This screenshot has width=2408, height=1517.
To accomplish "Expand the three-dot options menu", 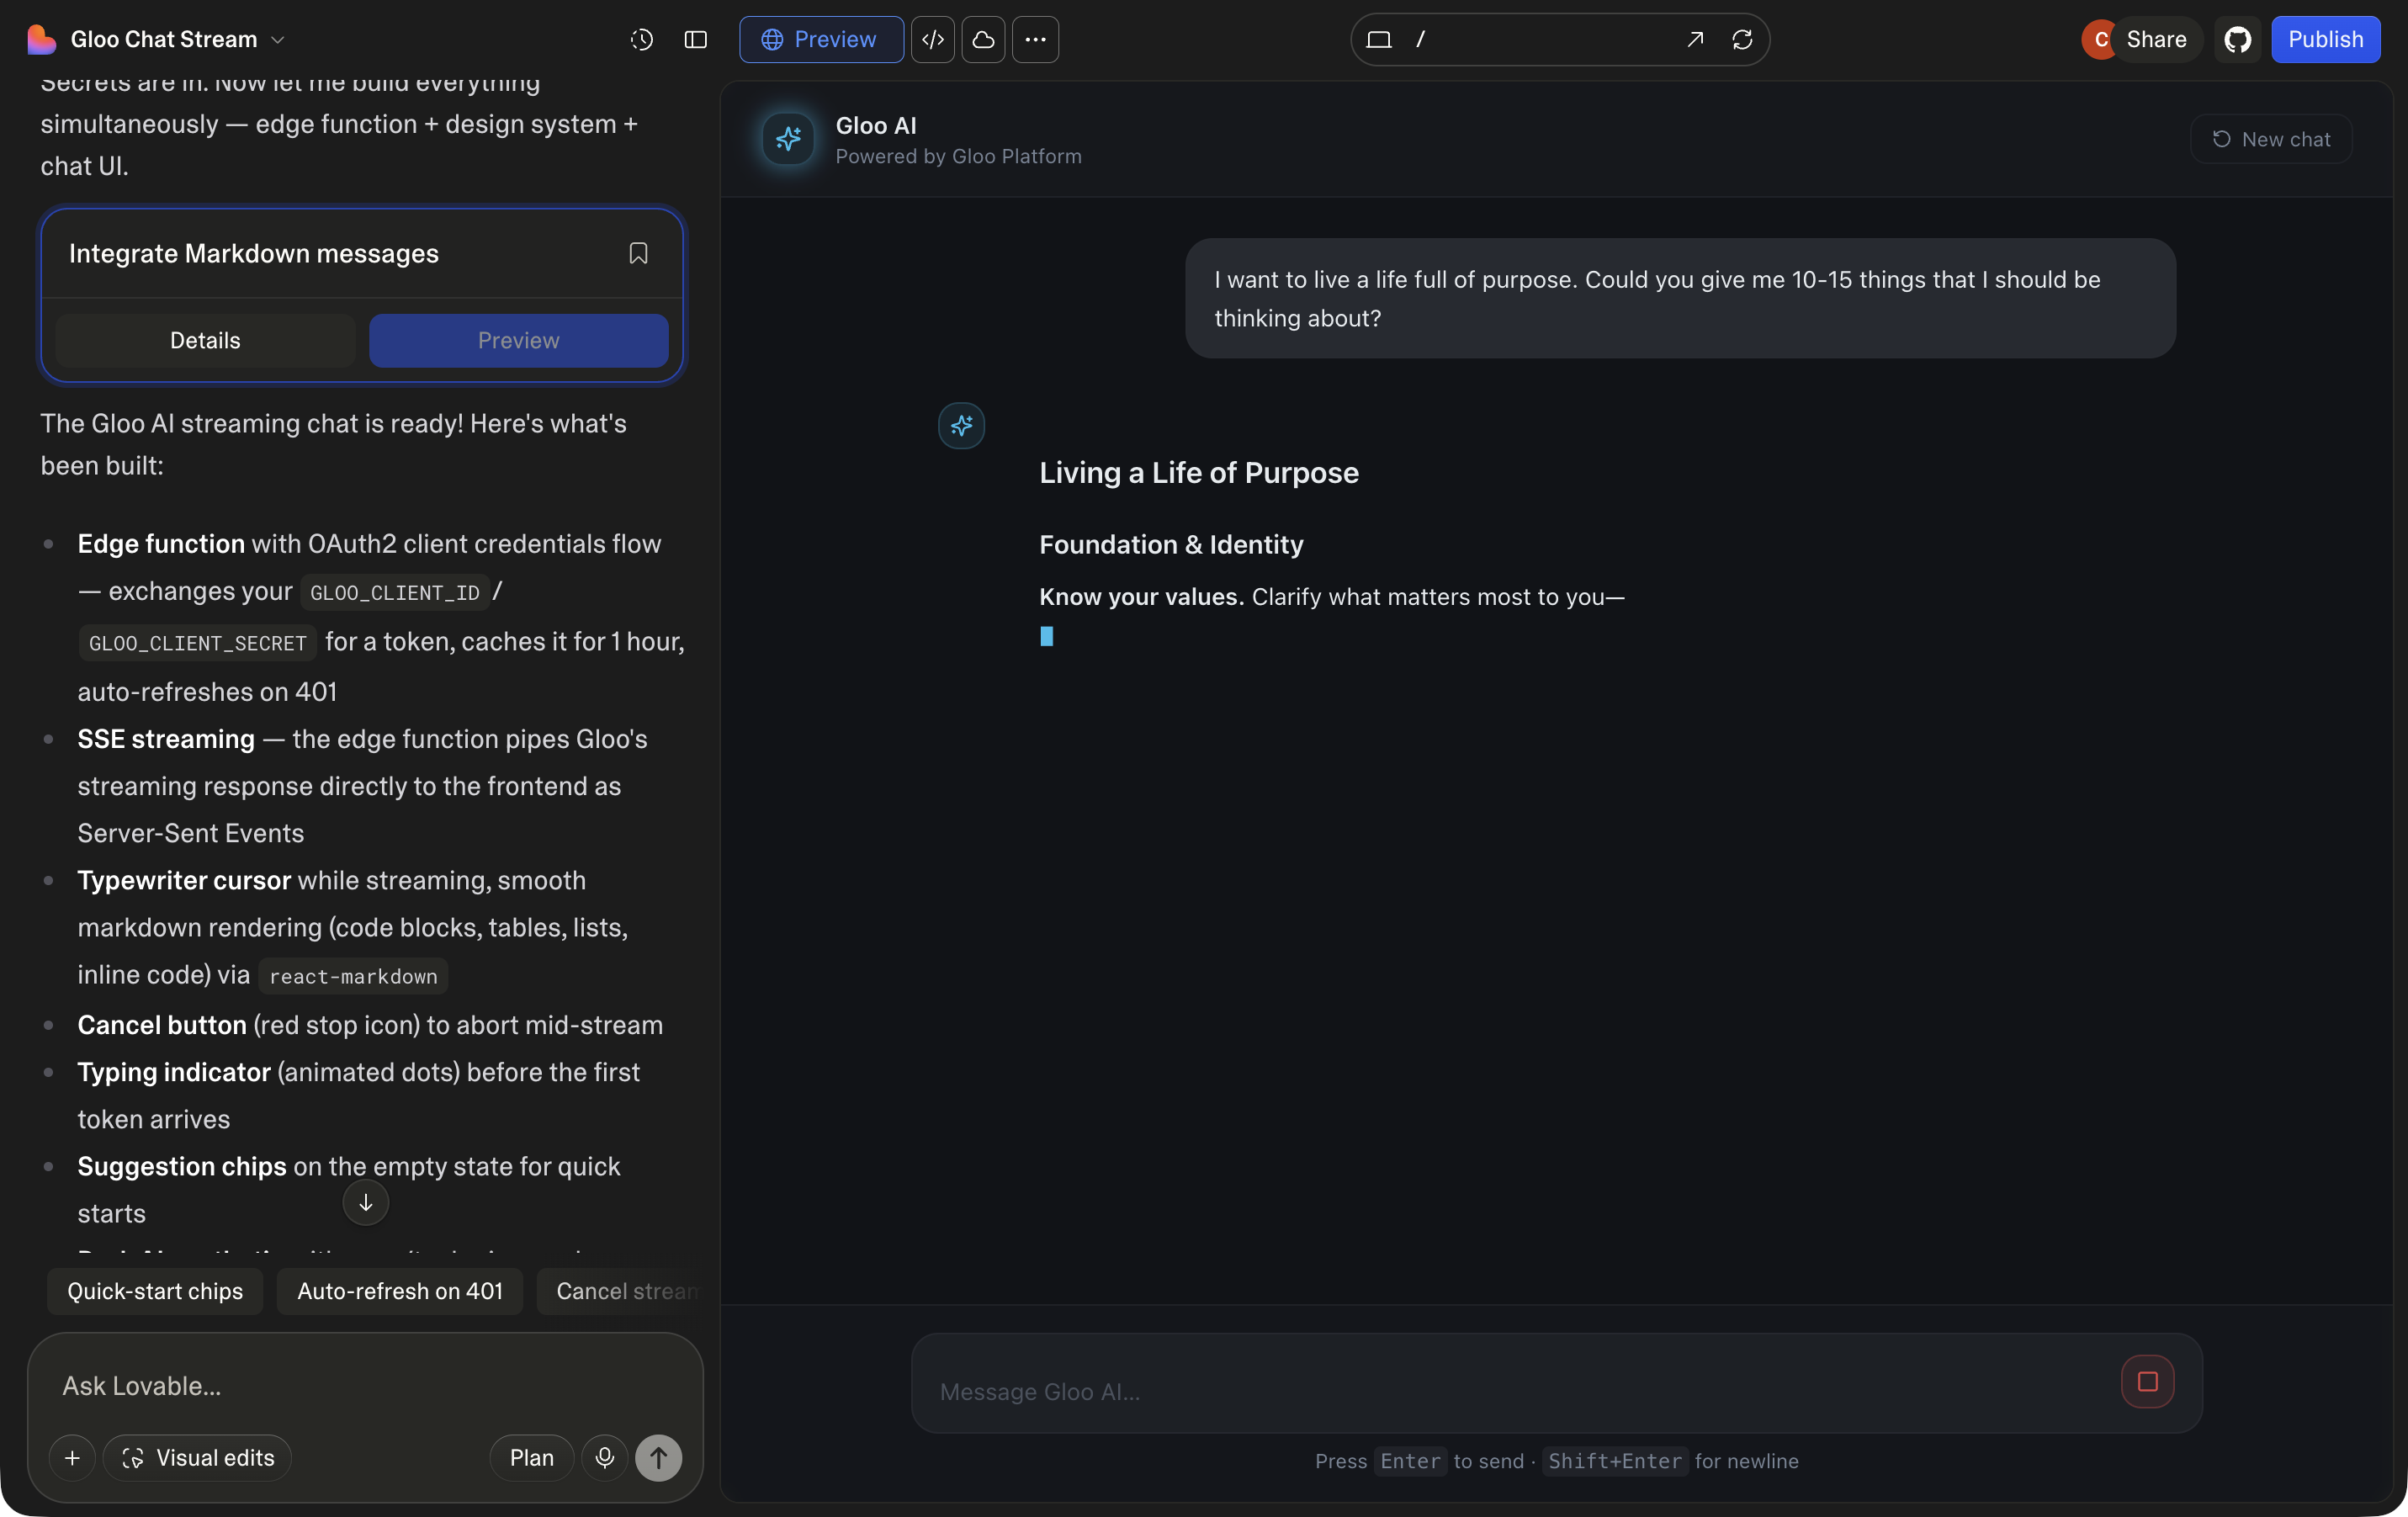I will 1036,40.
